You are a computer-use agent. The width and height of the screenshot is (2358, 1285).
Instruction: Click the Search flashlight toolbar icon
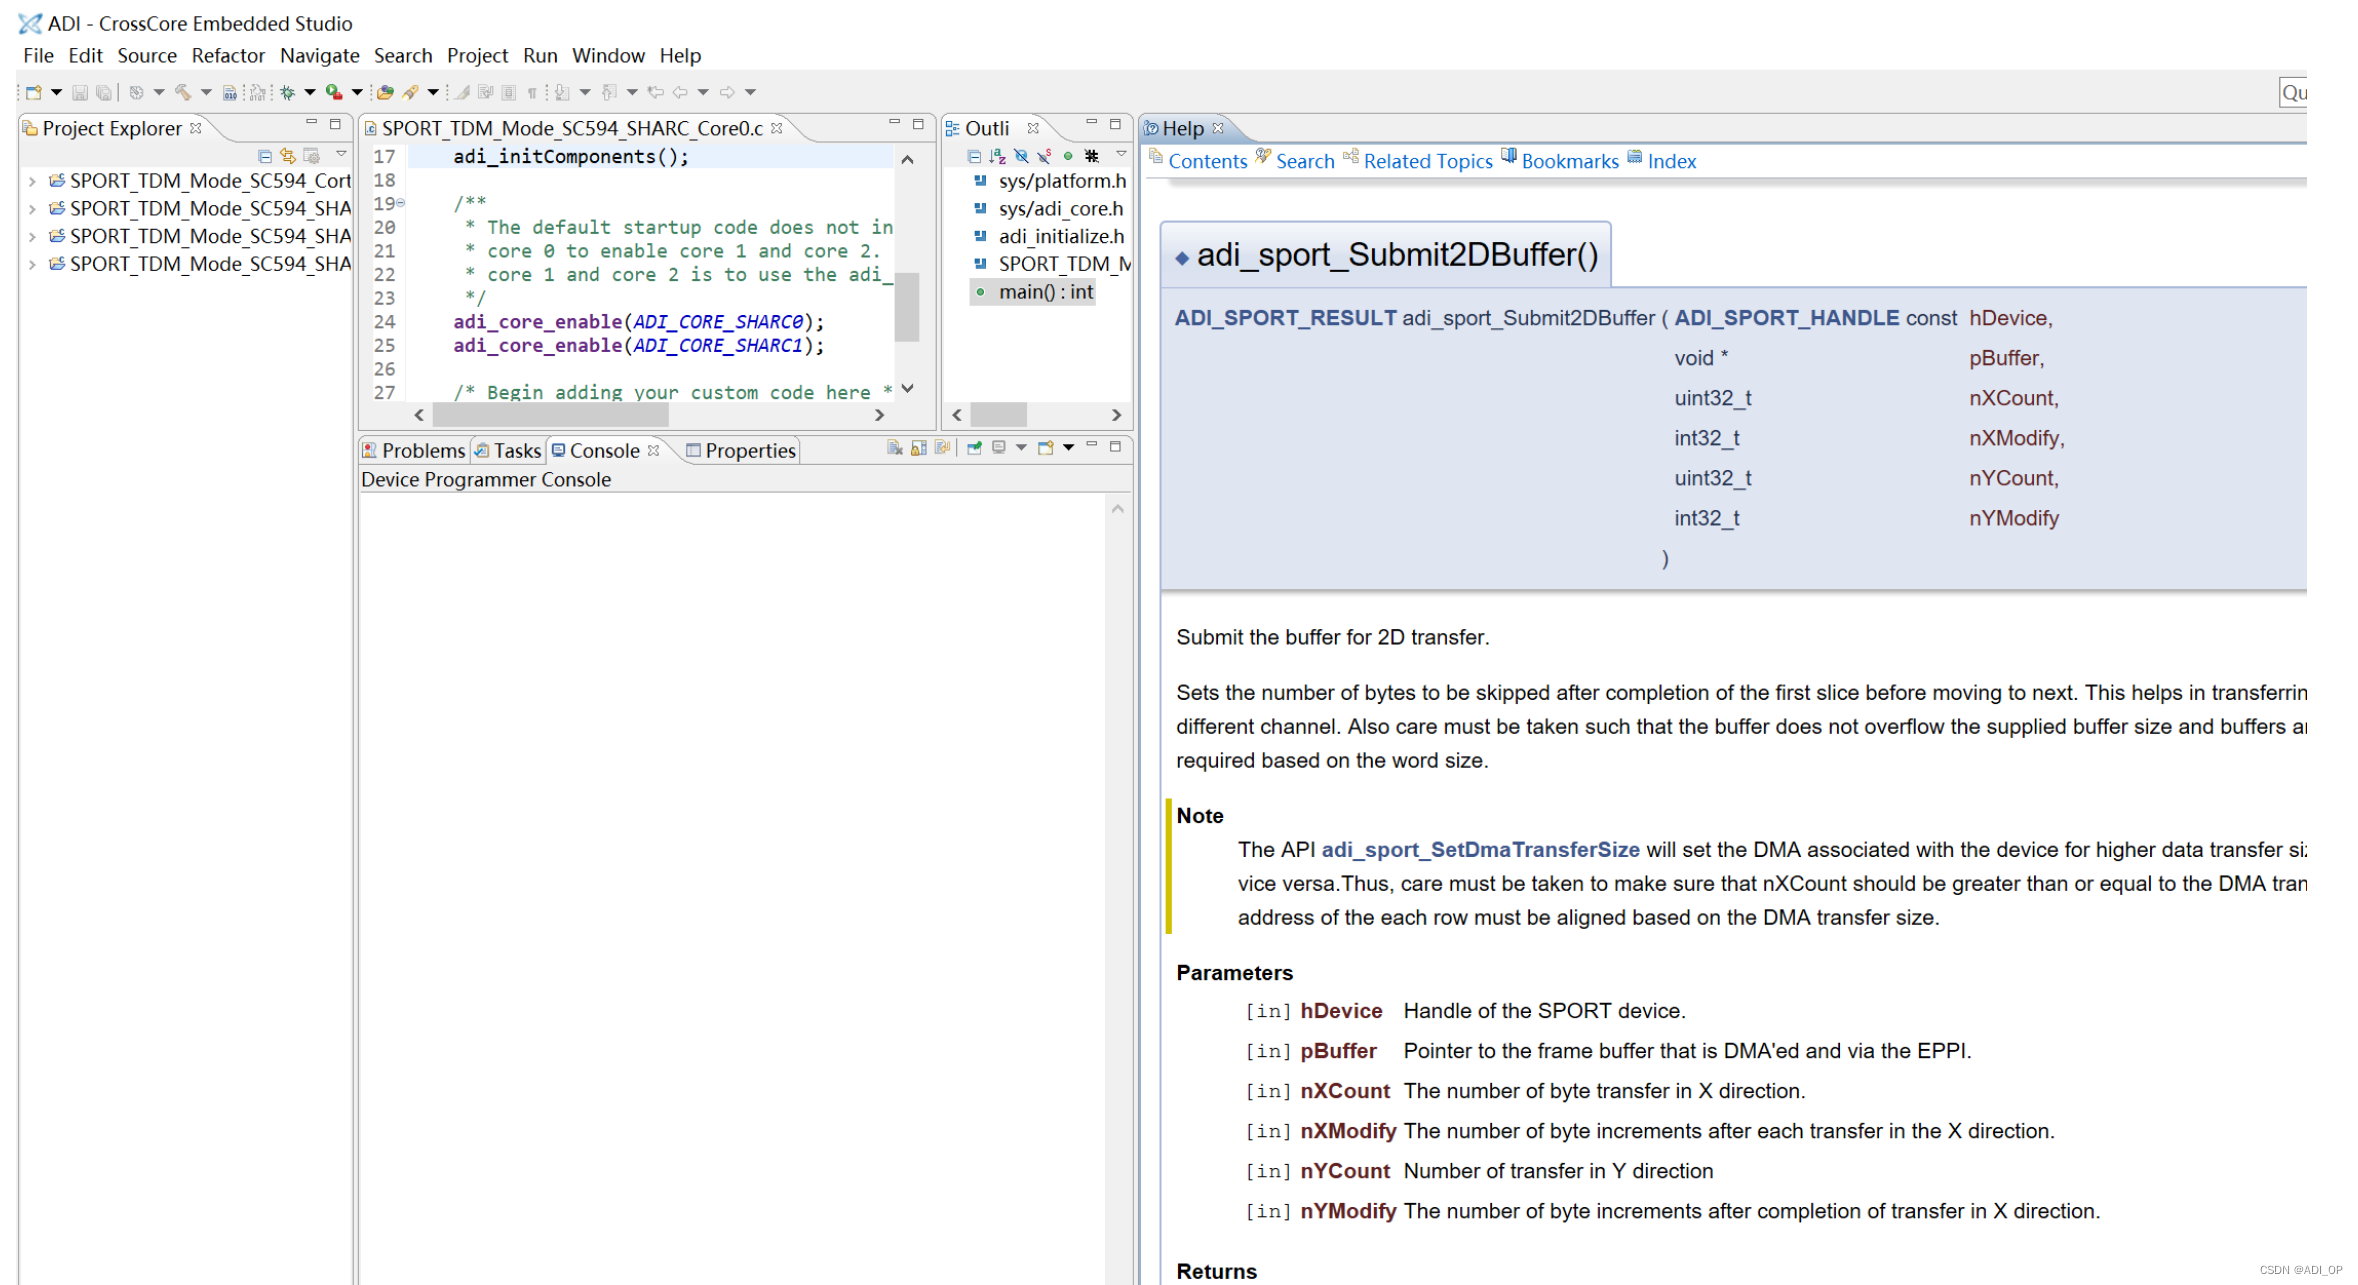tap(411, 93)
